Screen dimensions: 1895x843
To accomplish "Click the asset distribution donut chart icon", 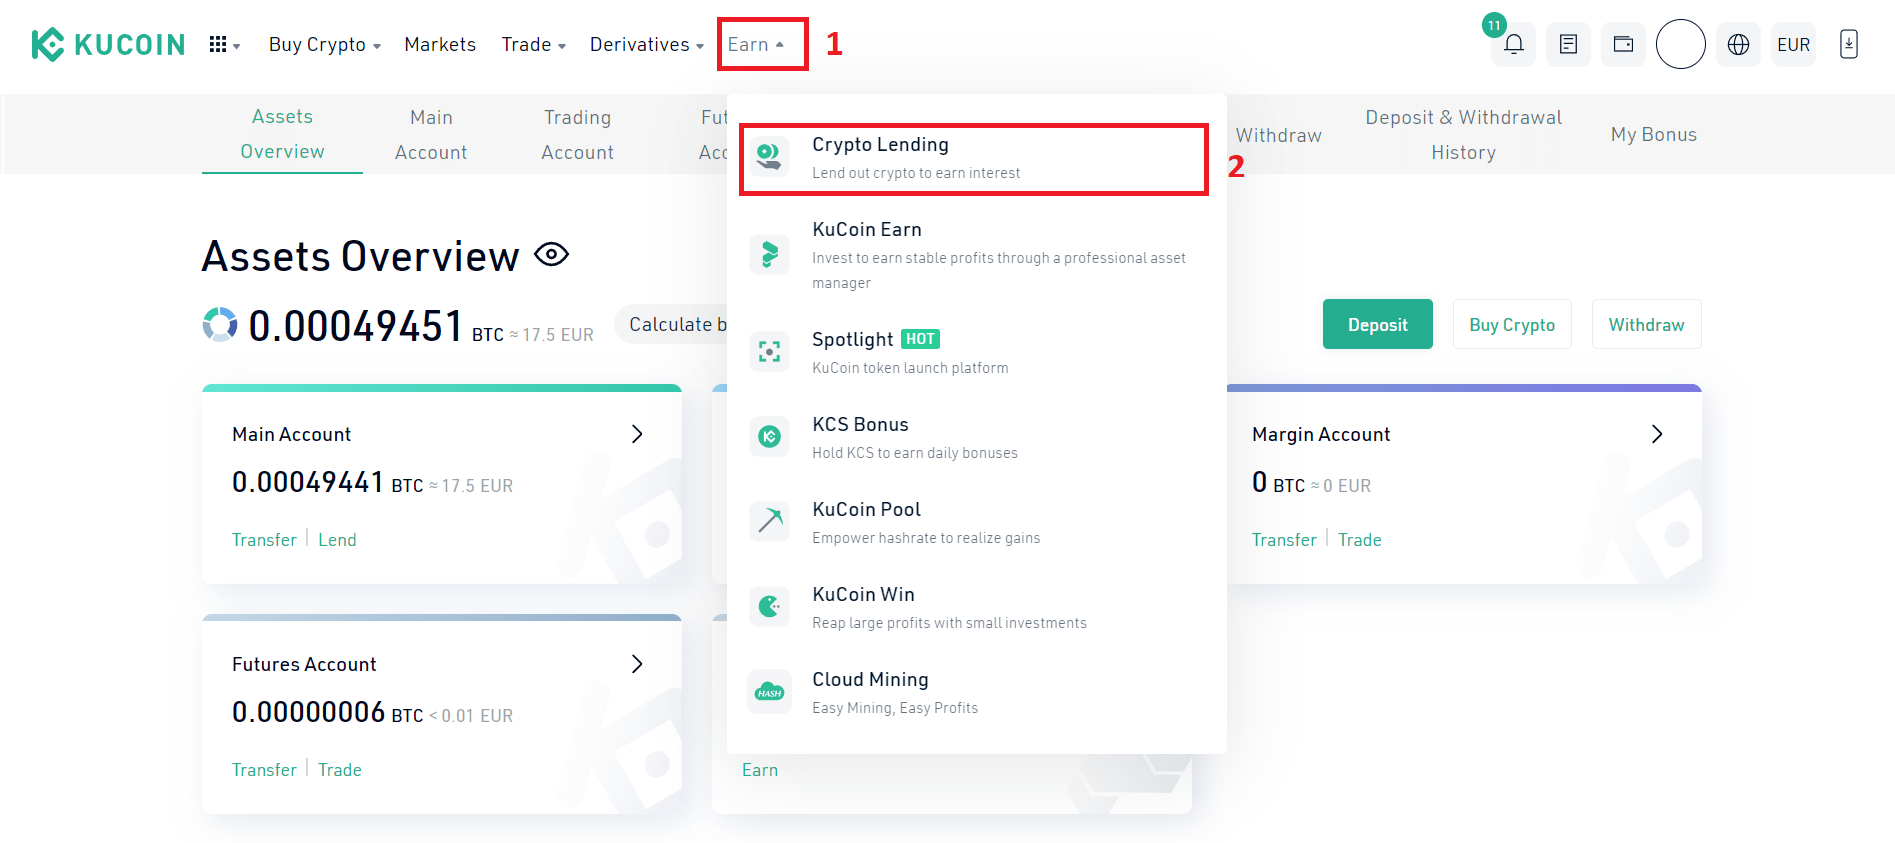I will click(220, 324).
